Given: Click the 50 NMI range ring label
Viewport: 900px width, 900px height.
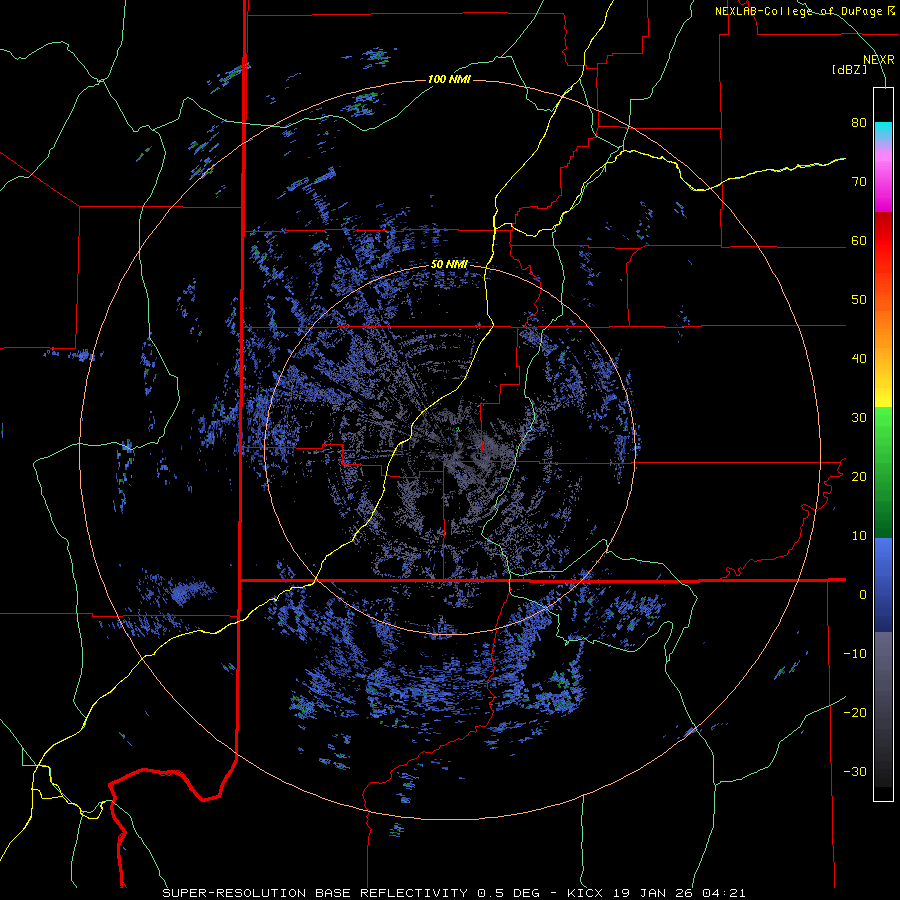Looking at the screenshot, I should click(449, 265).
